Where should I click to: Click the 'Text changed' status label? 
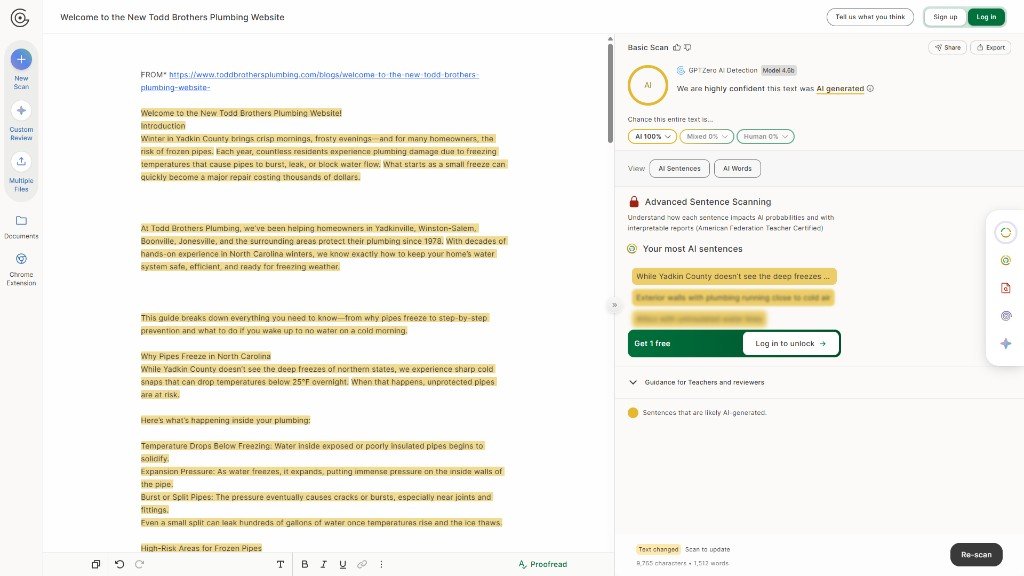658,550
